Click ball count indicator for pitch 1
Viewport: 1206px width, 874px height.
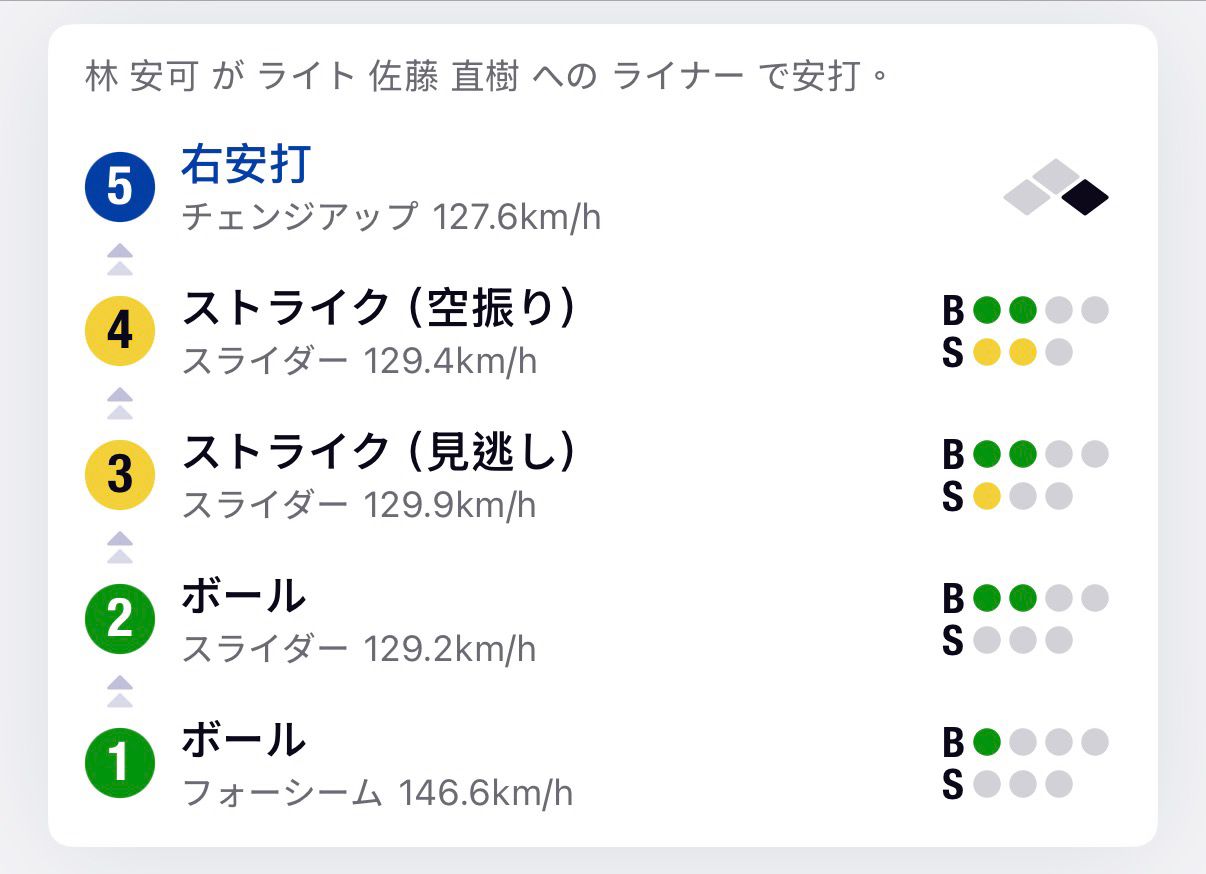(1026, 743)
